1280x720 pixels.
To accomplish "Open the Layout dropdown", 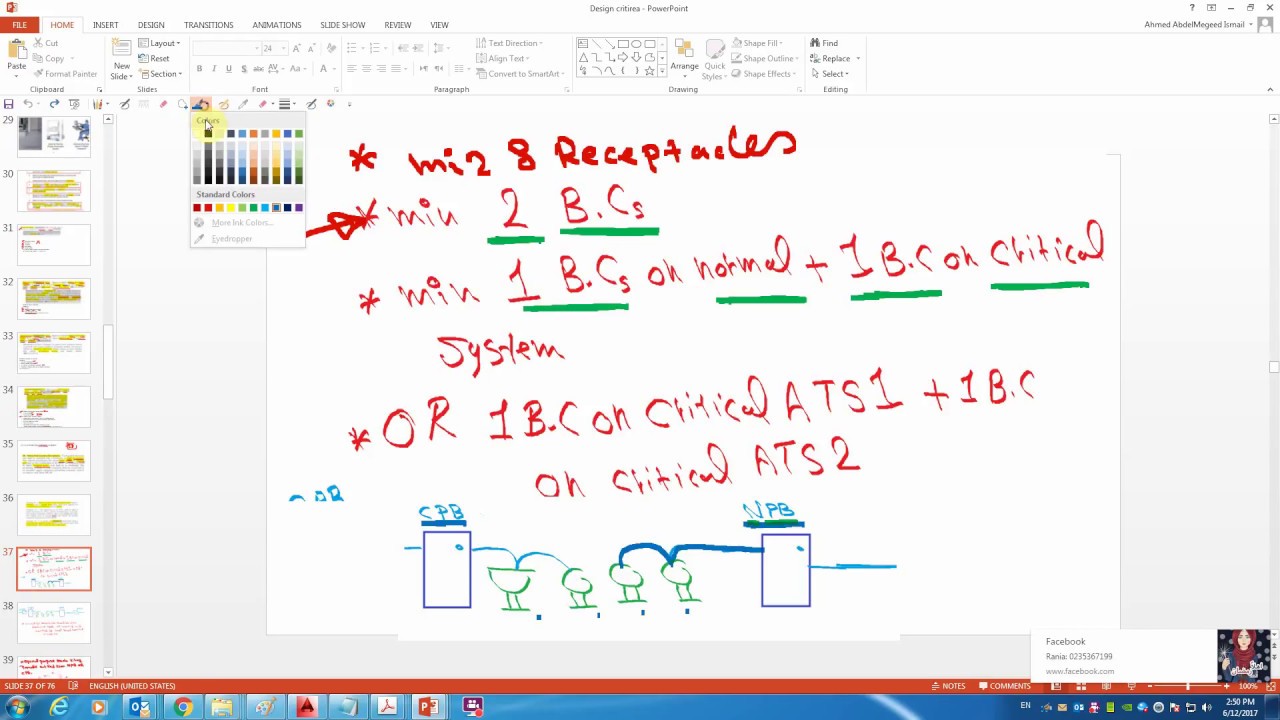I will [x=160, y=43].
